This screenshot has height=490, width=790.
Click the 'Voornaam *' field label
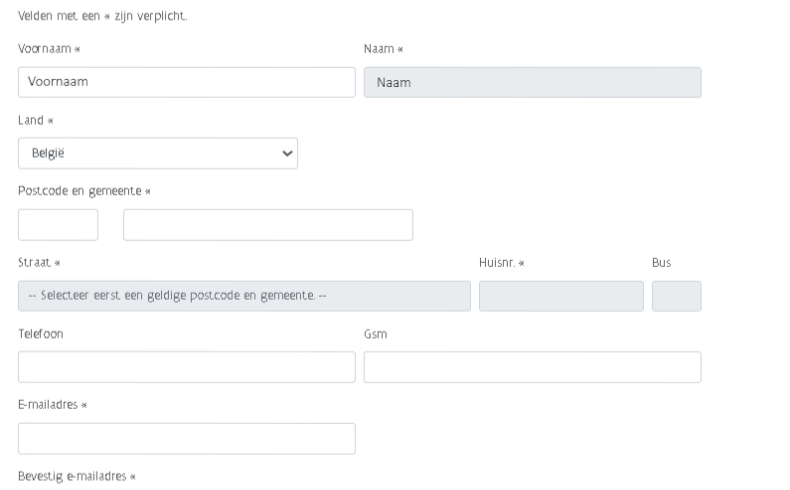coord(49,49)
